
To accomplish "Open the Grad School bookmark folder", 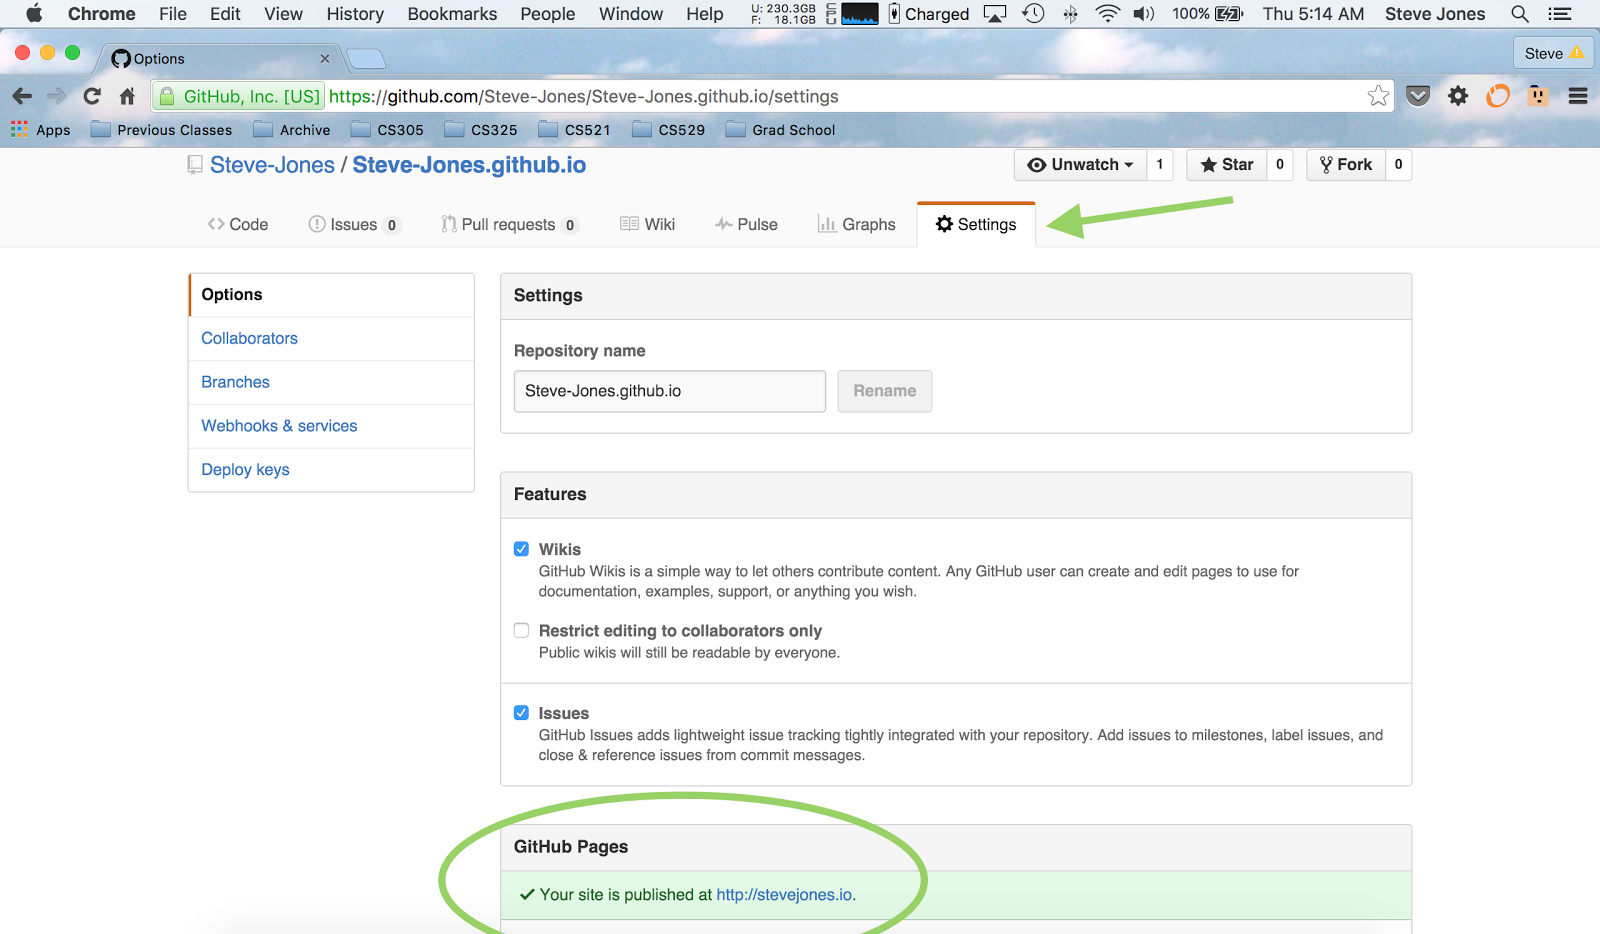I will coord(781,130).
